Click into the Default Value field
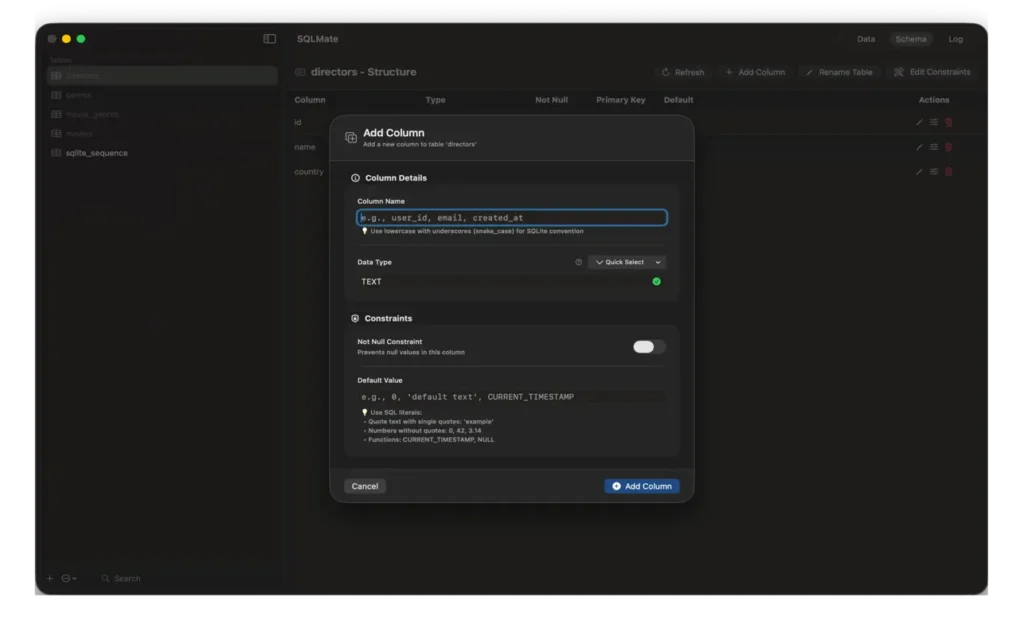 [x=510, y=397]
